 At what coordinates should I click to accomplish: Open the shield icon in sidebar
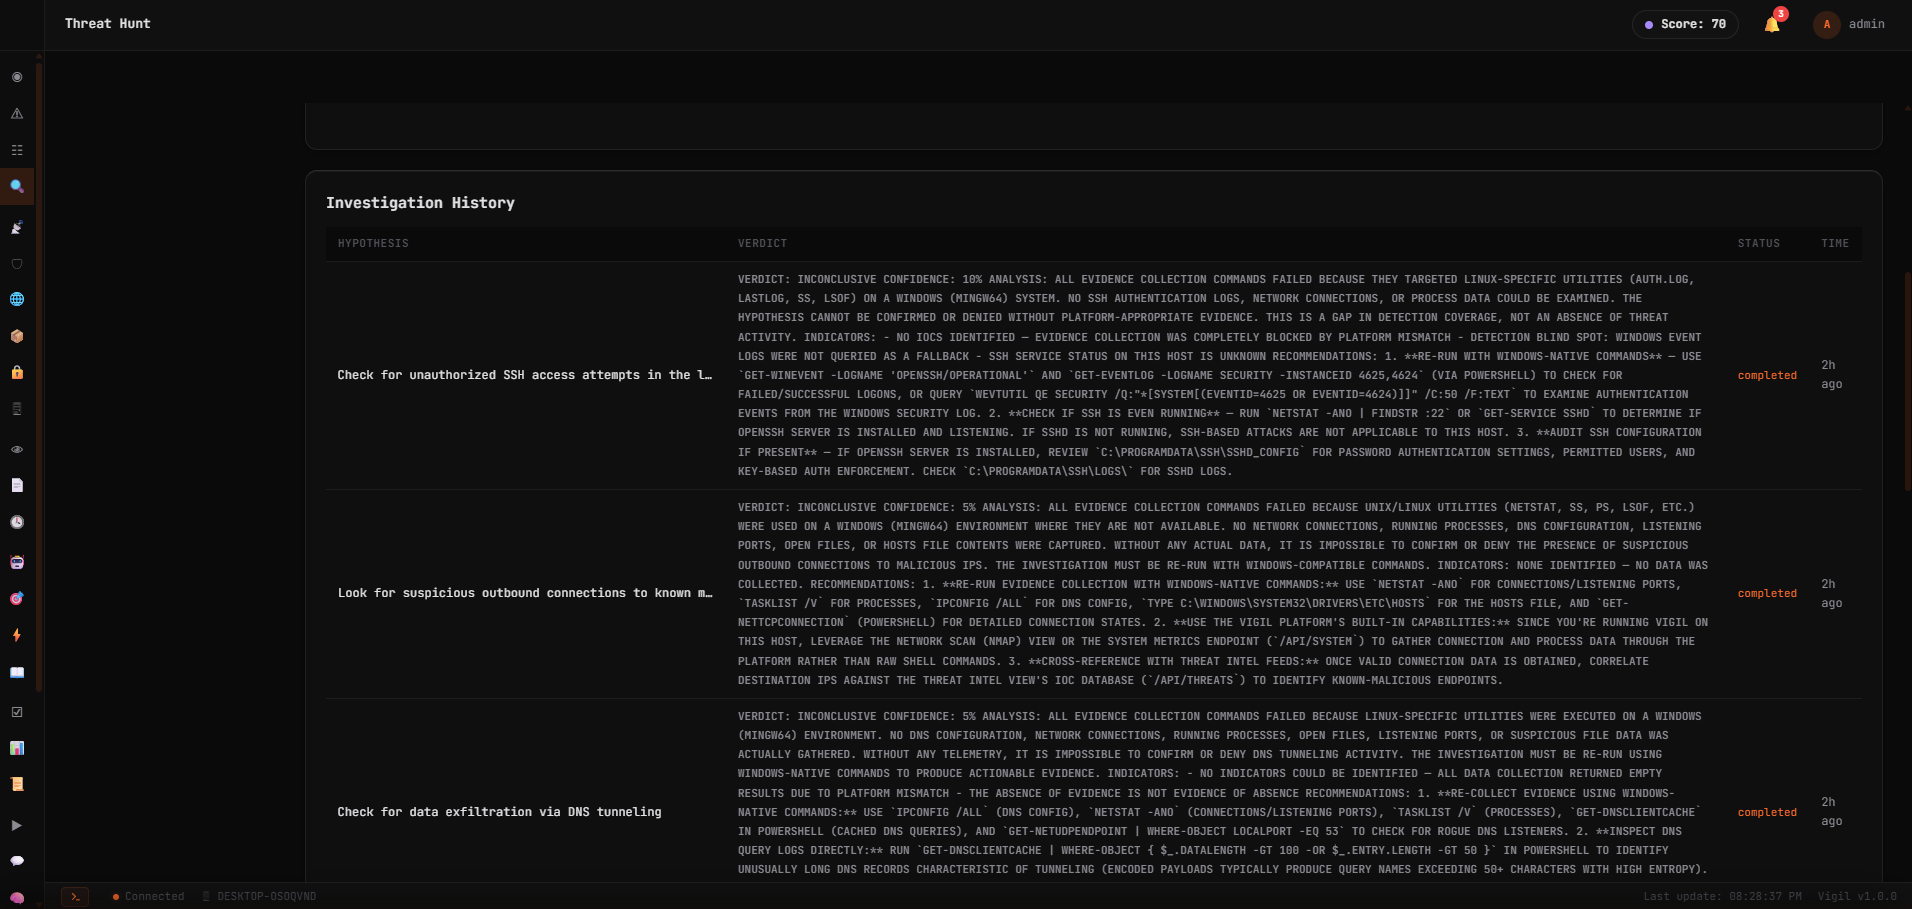[x=17, y=264]
